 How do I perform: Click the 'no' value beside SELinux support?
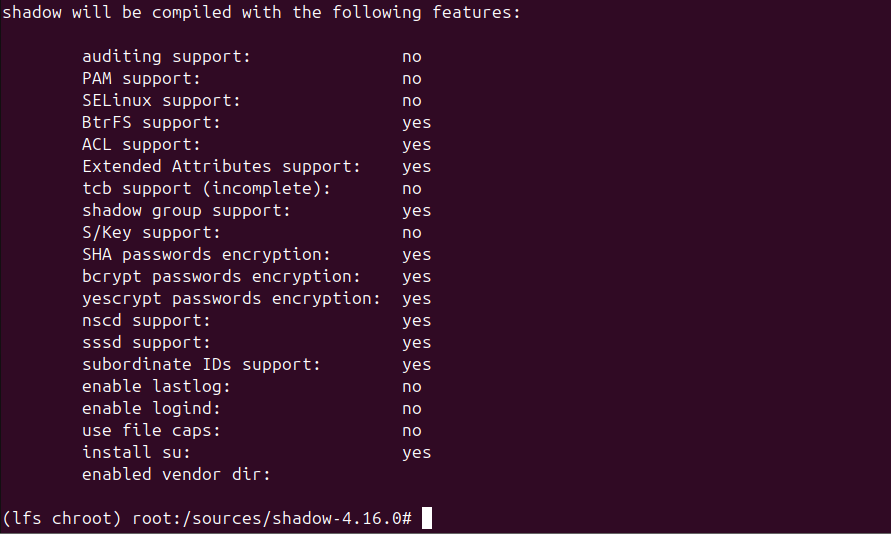click(411, 101)
